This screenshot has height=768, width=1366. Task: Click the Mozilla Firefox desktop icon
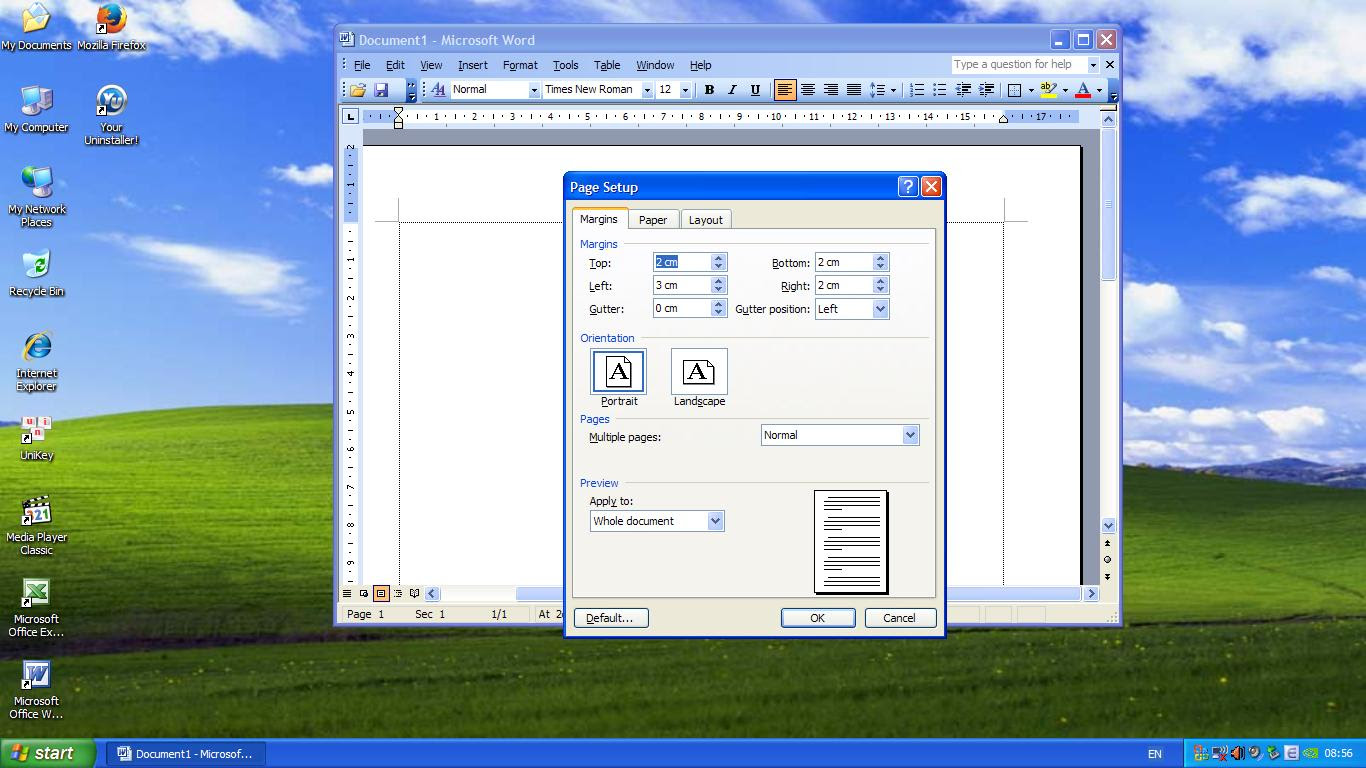pyautogui.click(x=111, y=27)
